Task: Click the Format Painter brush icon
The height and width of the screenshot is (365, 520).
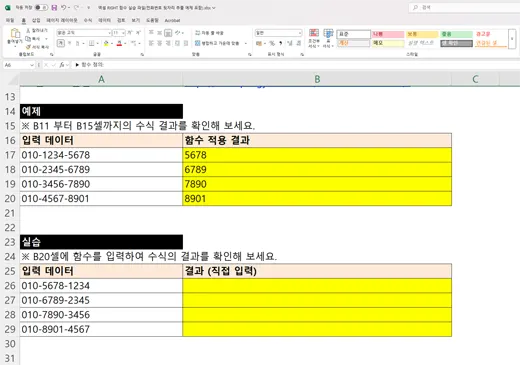Action: [x=28, y=47]
